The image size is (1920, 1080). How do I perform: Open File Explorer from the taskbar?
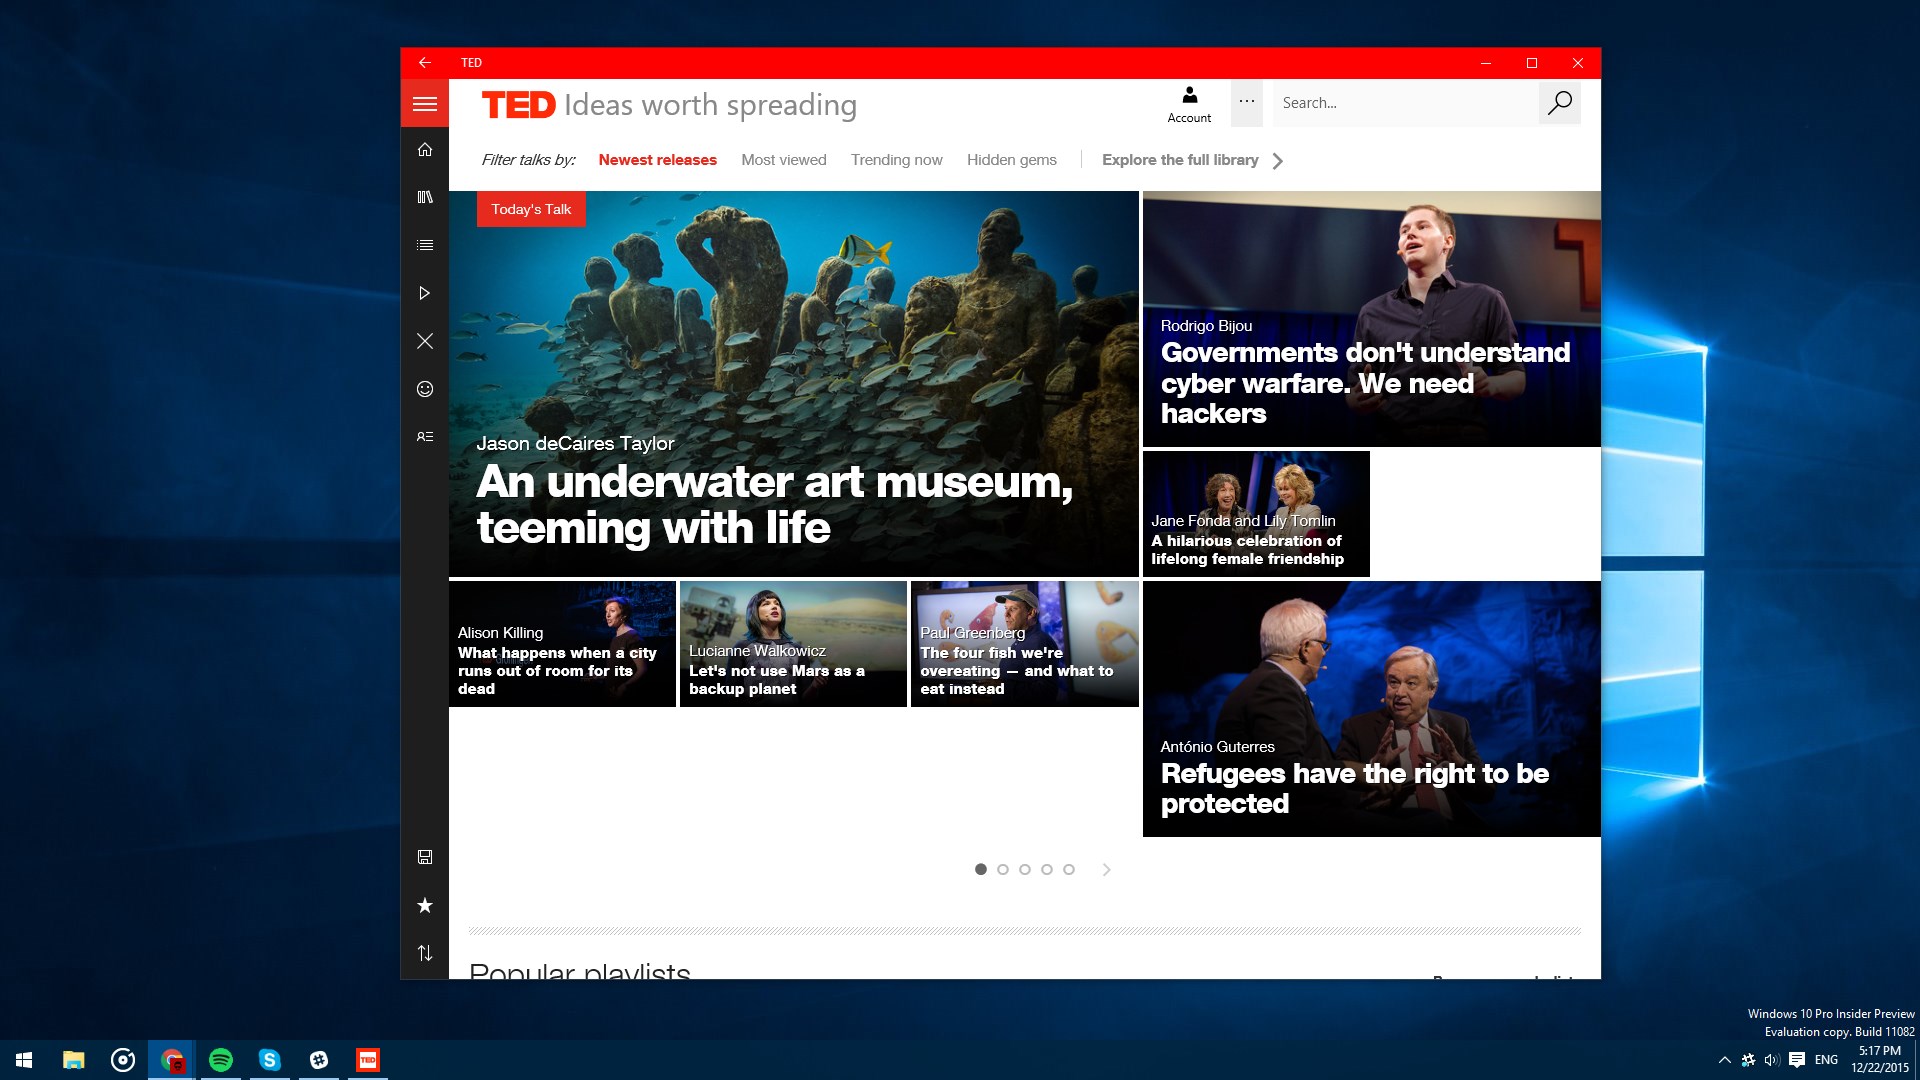(x=73, y=1060)
